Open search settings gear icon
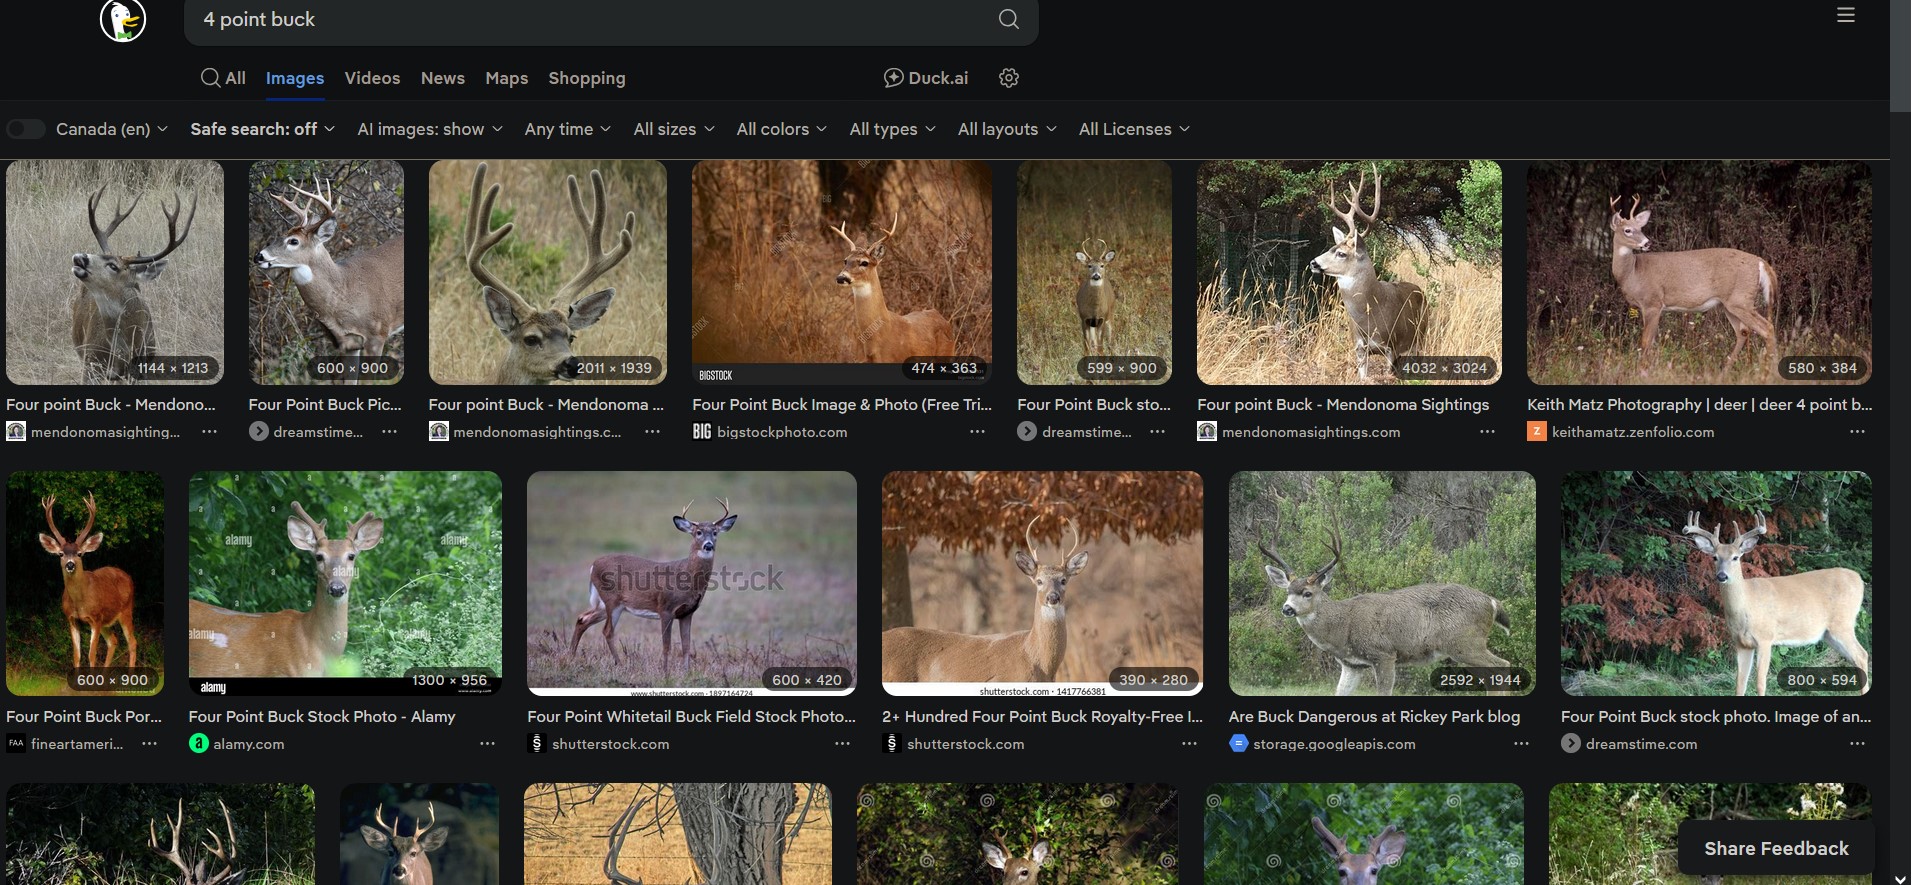The width and height of the screenshot is (1920, 885). click(x=1009, y=78)
